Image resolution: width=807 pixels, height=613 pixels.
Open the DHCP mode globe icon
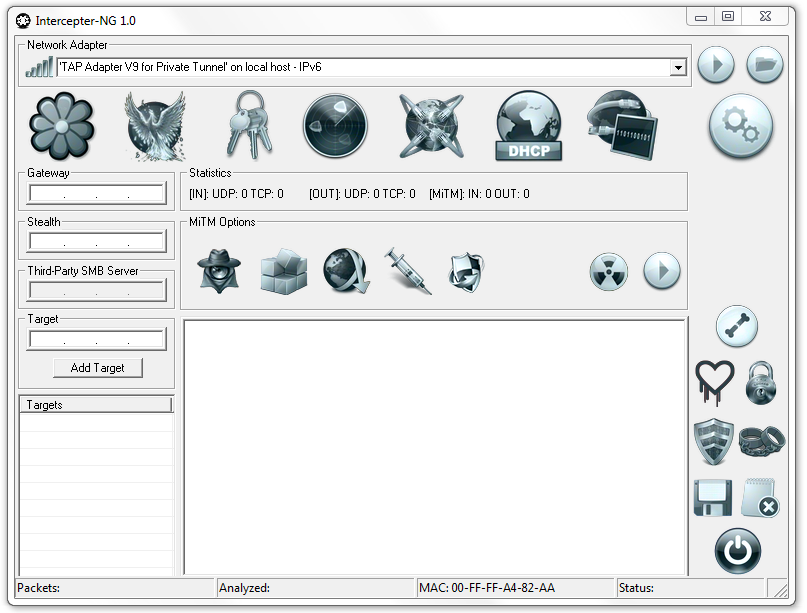click(x=529, y=126)
